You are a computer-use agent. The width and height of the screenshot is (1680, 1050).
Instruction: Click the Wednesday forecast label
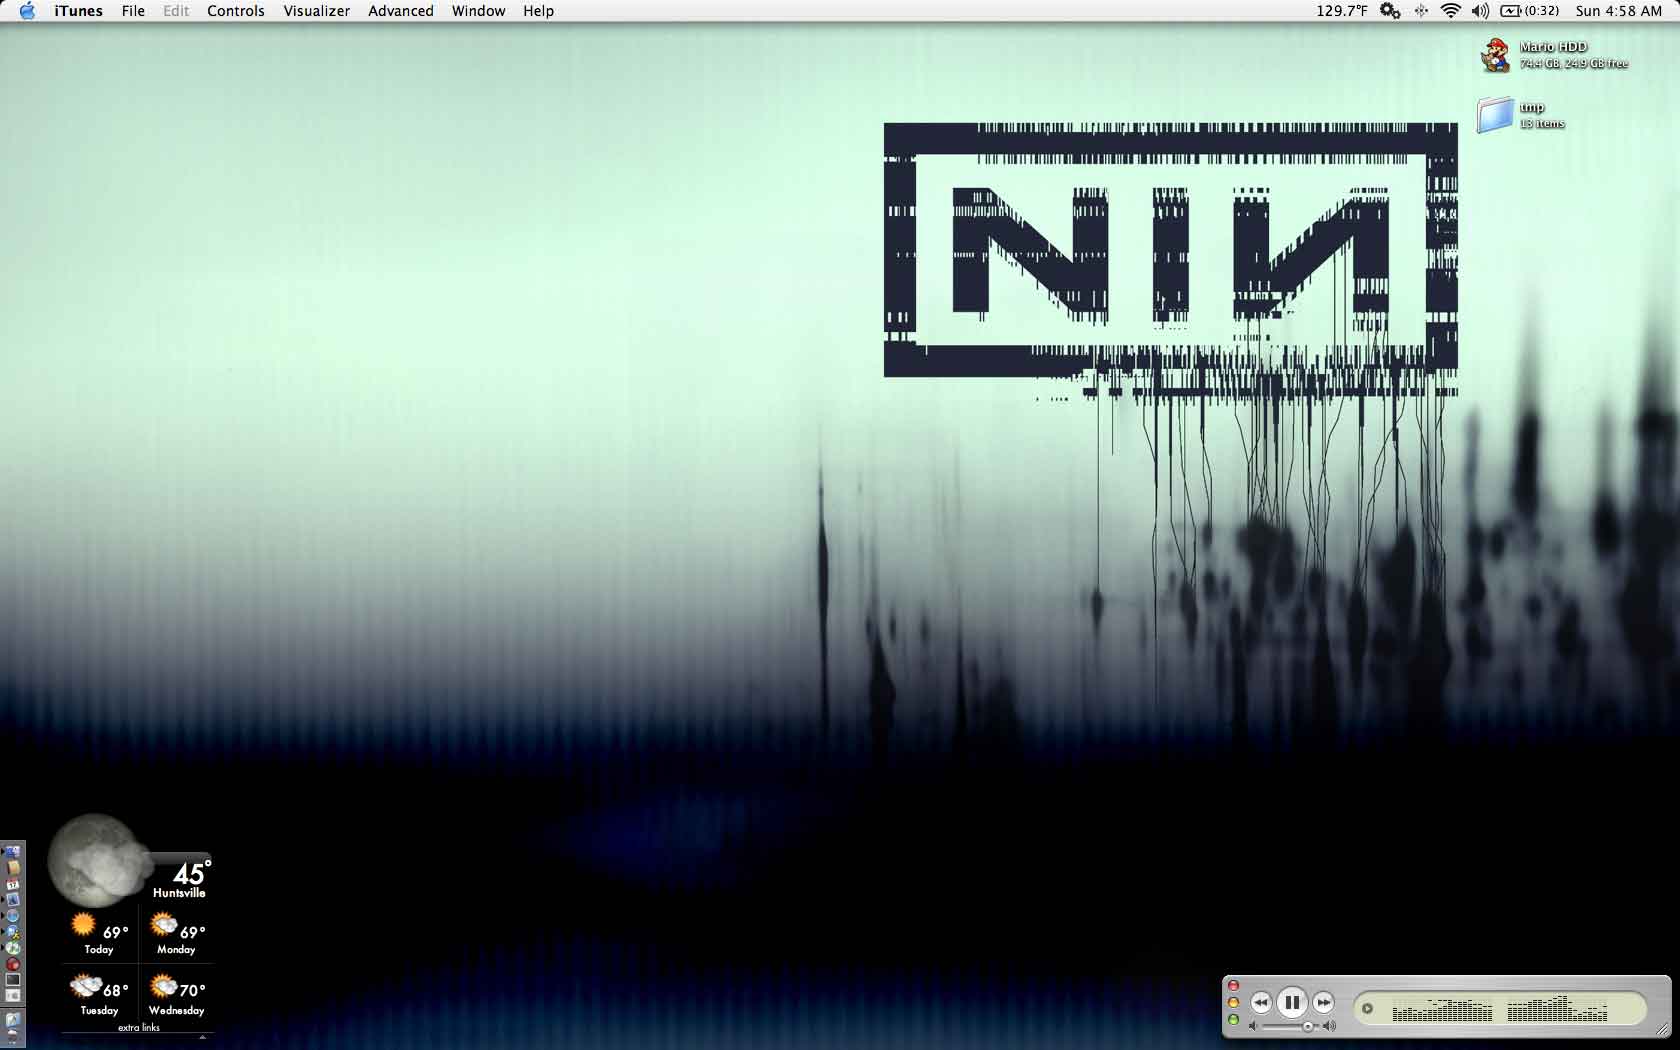(x=177, y=1011)
